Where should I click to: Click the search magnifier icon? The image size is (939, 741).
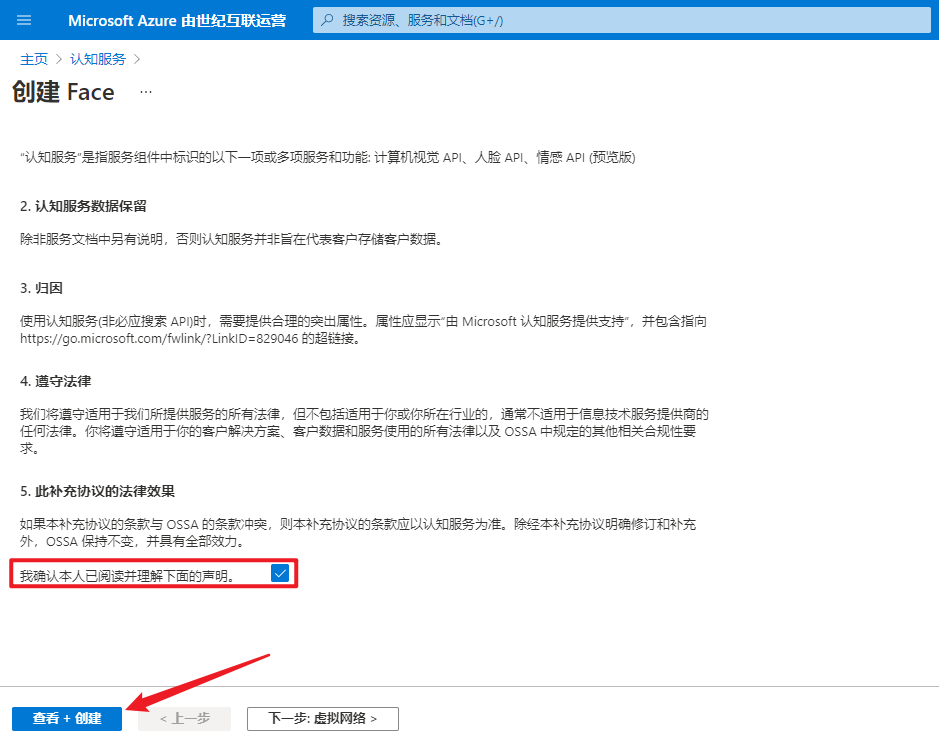[x=327, y=20]
